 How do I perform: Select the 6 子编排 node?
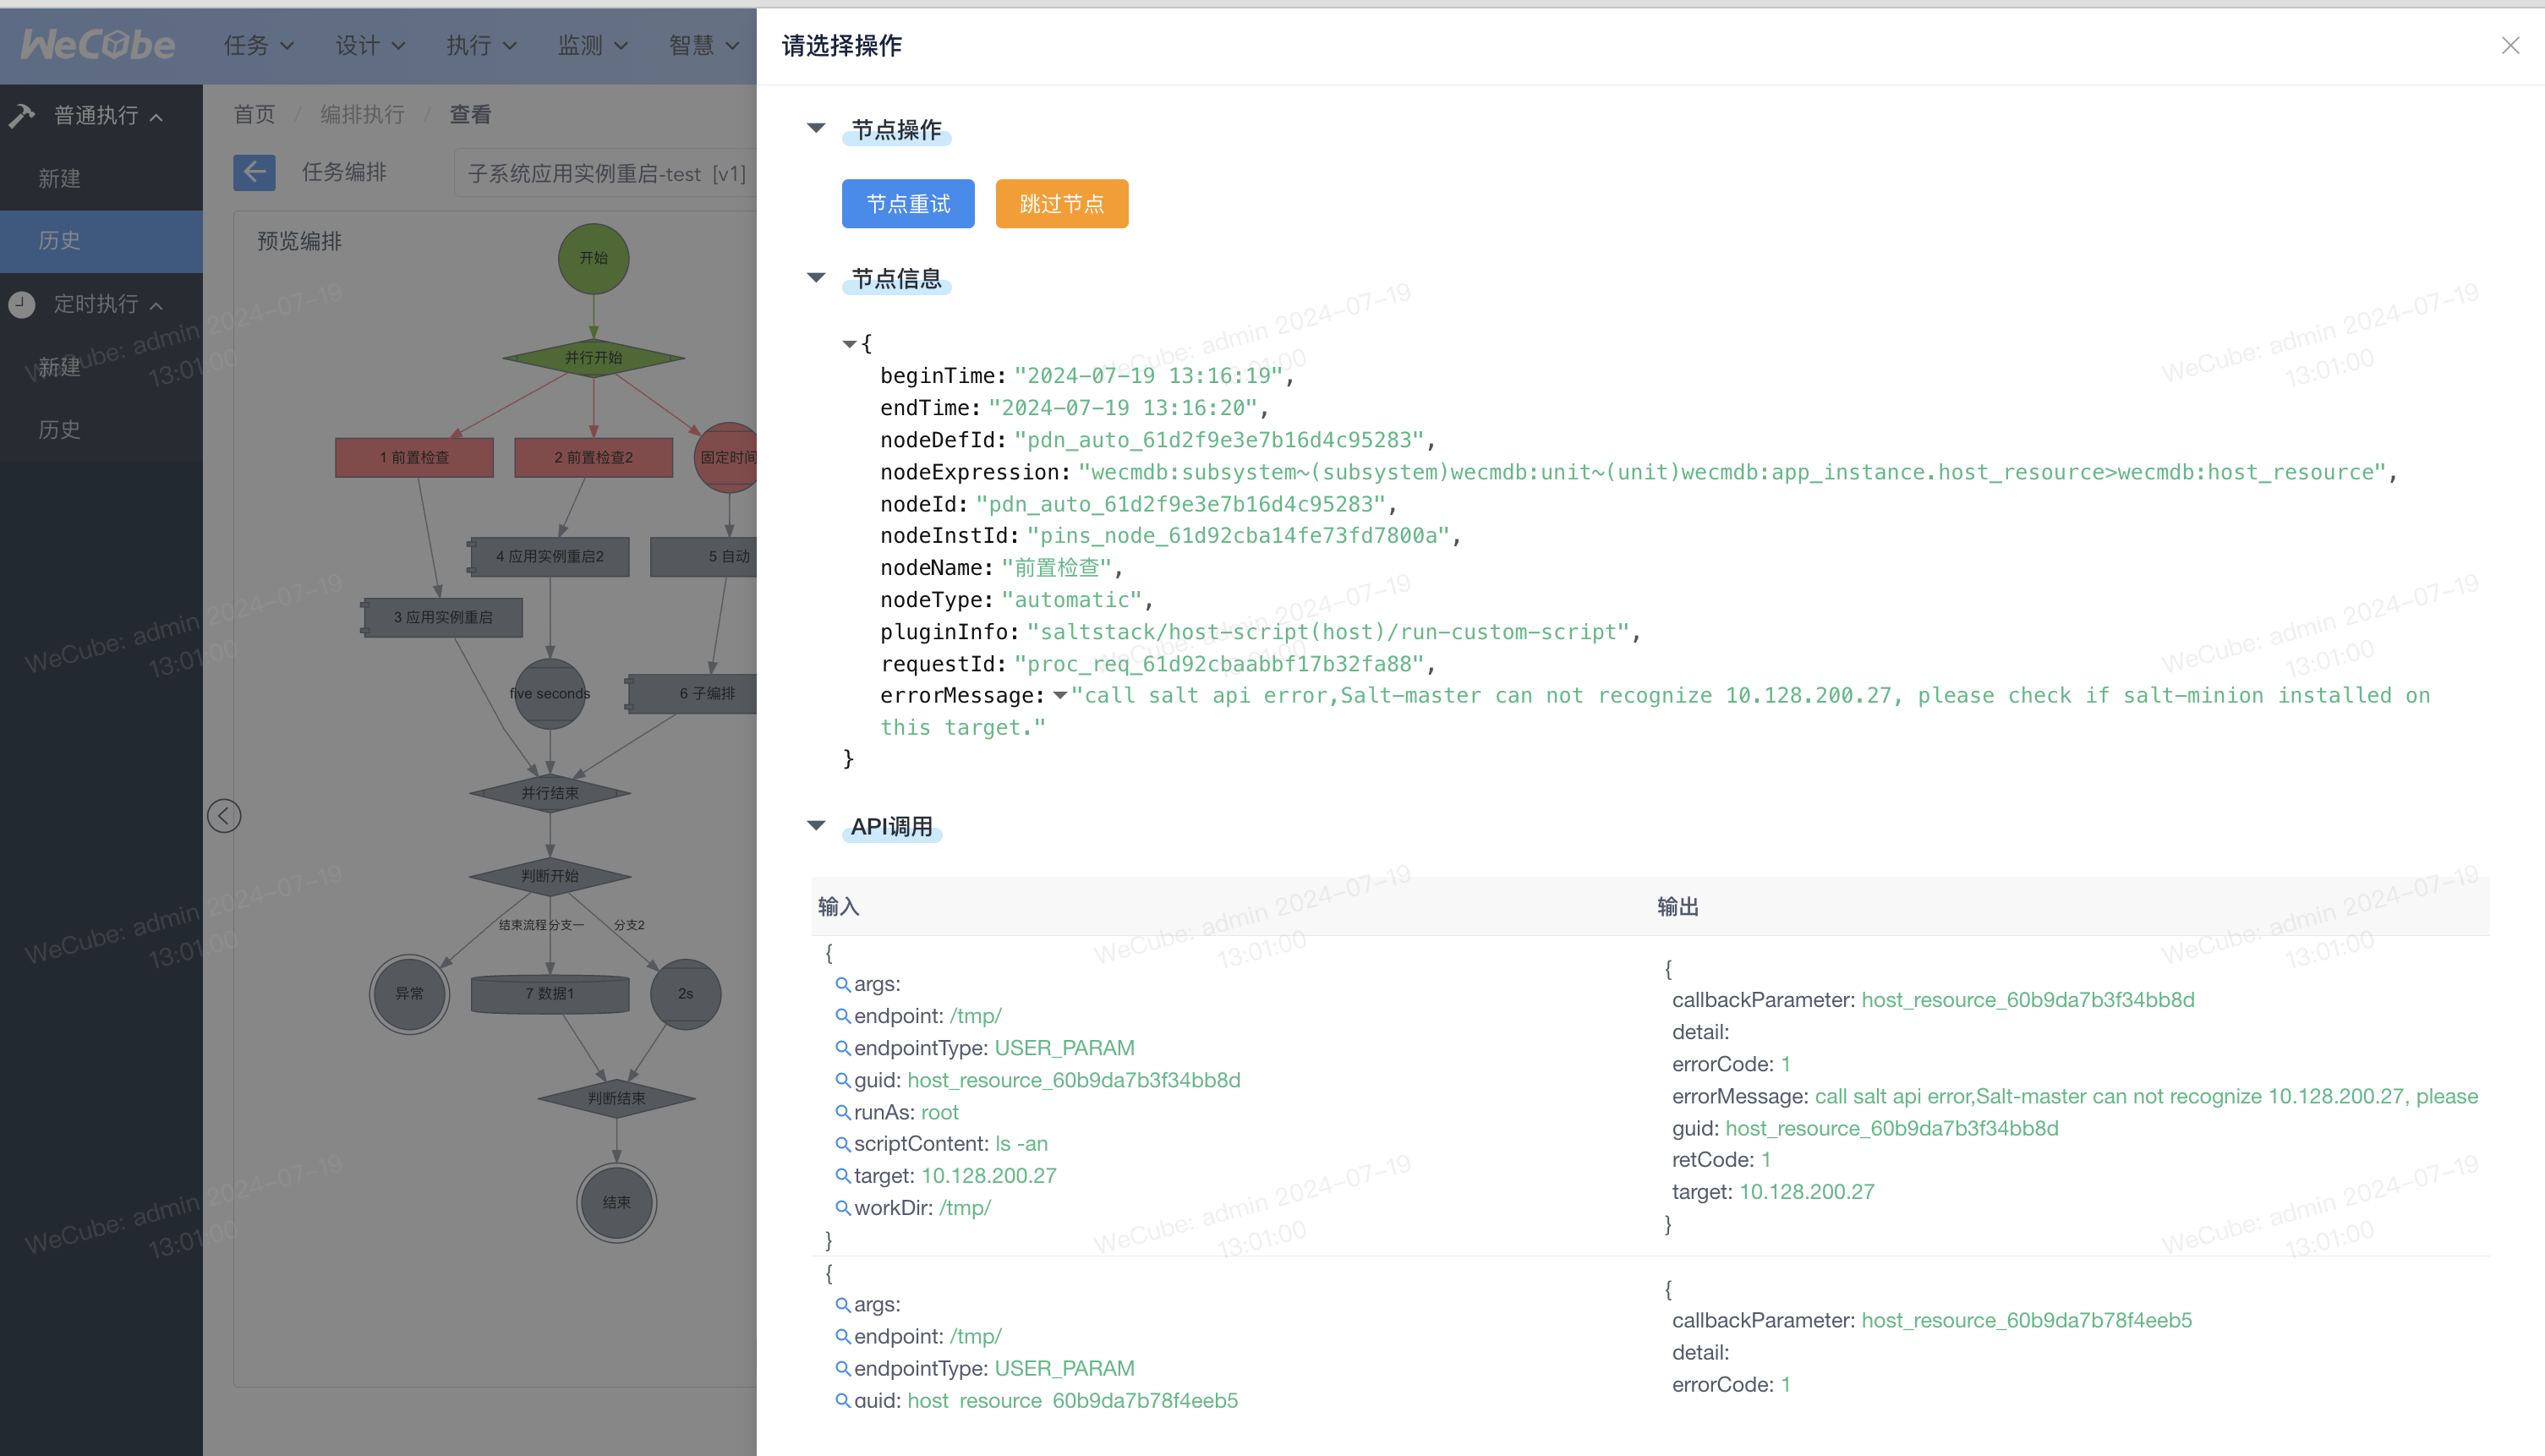(x=692, y=693)
